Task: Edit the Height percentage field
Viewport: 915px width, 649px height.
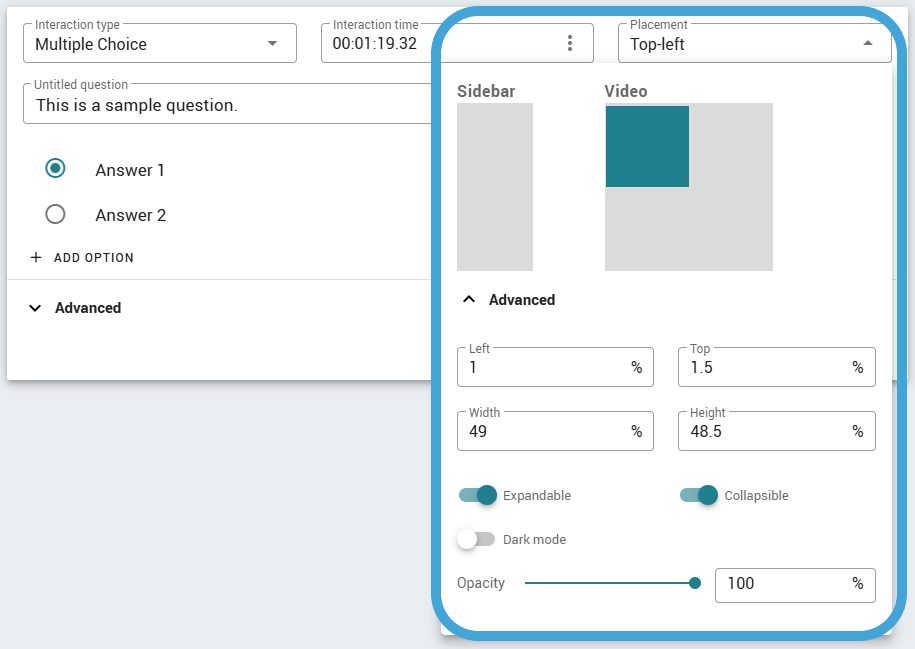Action: pyautogui.click(x=777, y=431)
